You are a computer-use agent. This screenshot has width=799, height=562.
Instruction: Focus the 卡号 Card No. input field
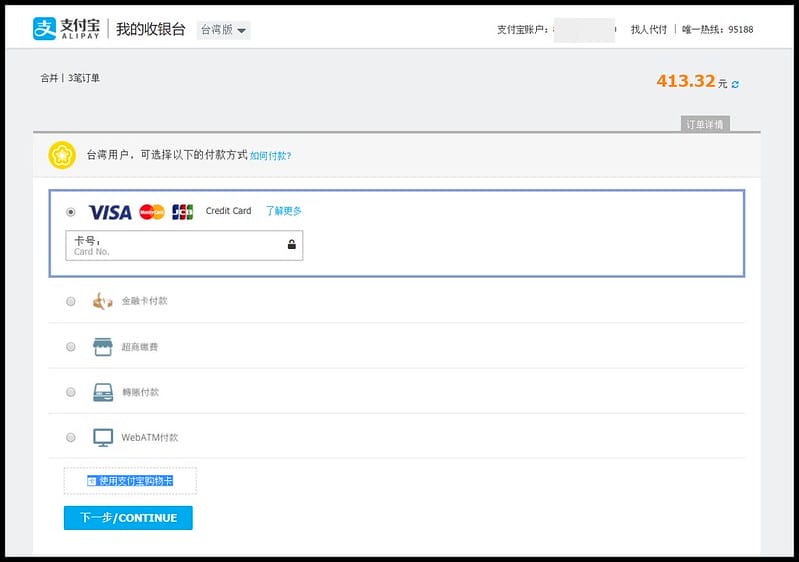(184, 246)
